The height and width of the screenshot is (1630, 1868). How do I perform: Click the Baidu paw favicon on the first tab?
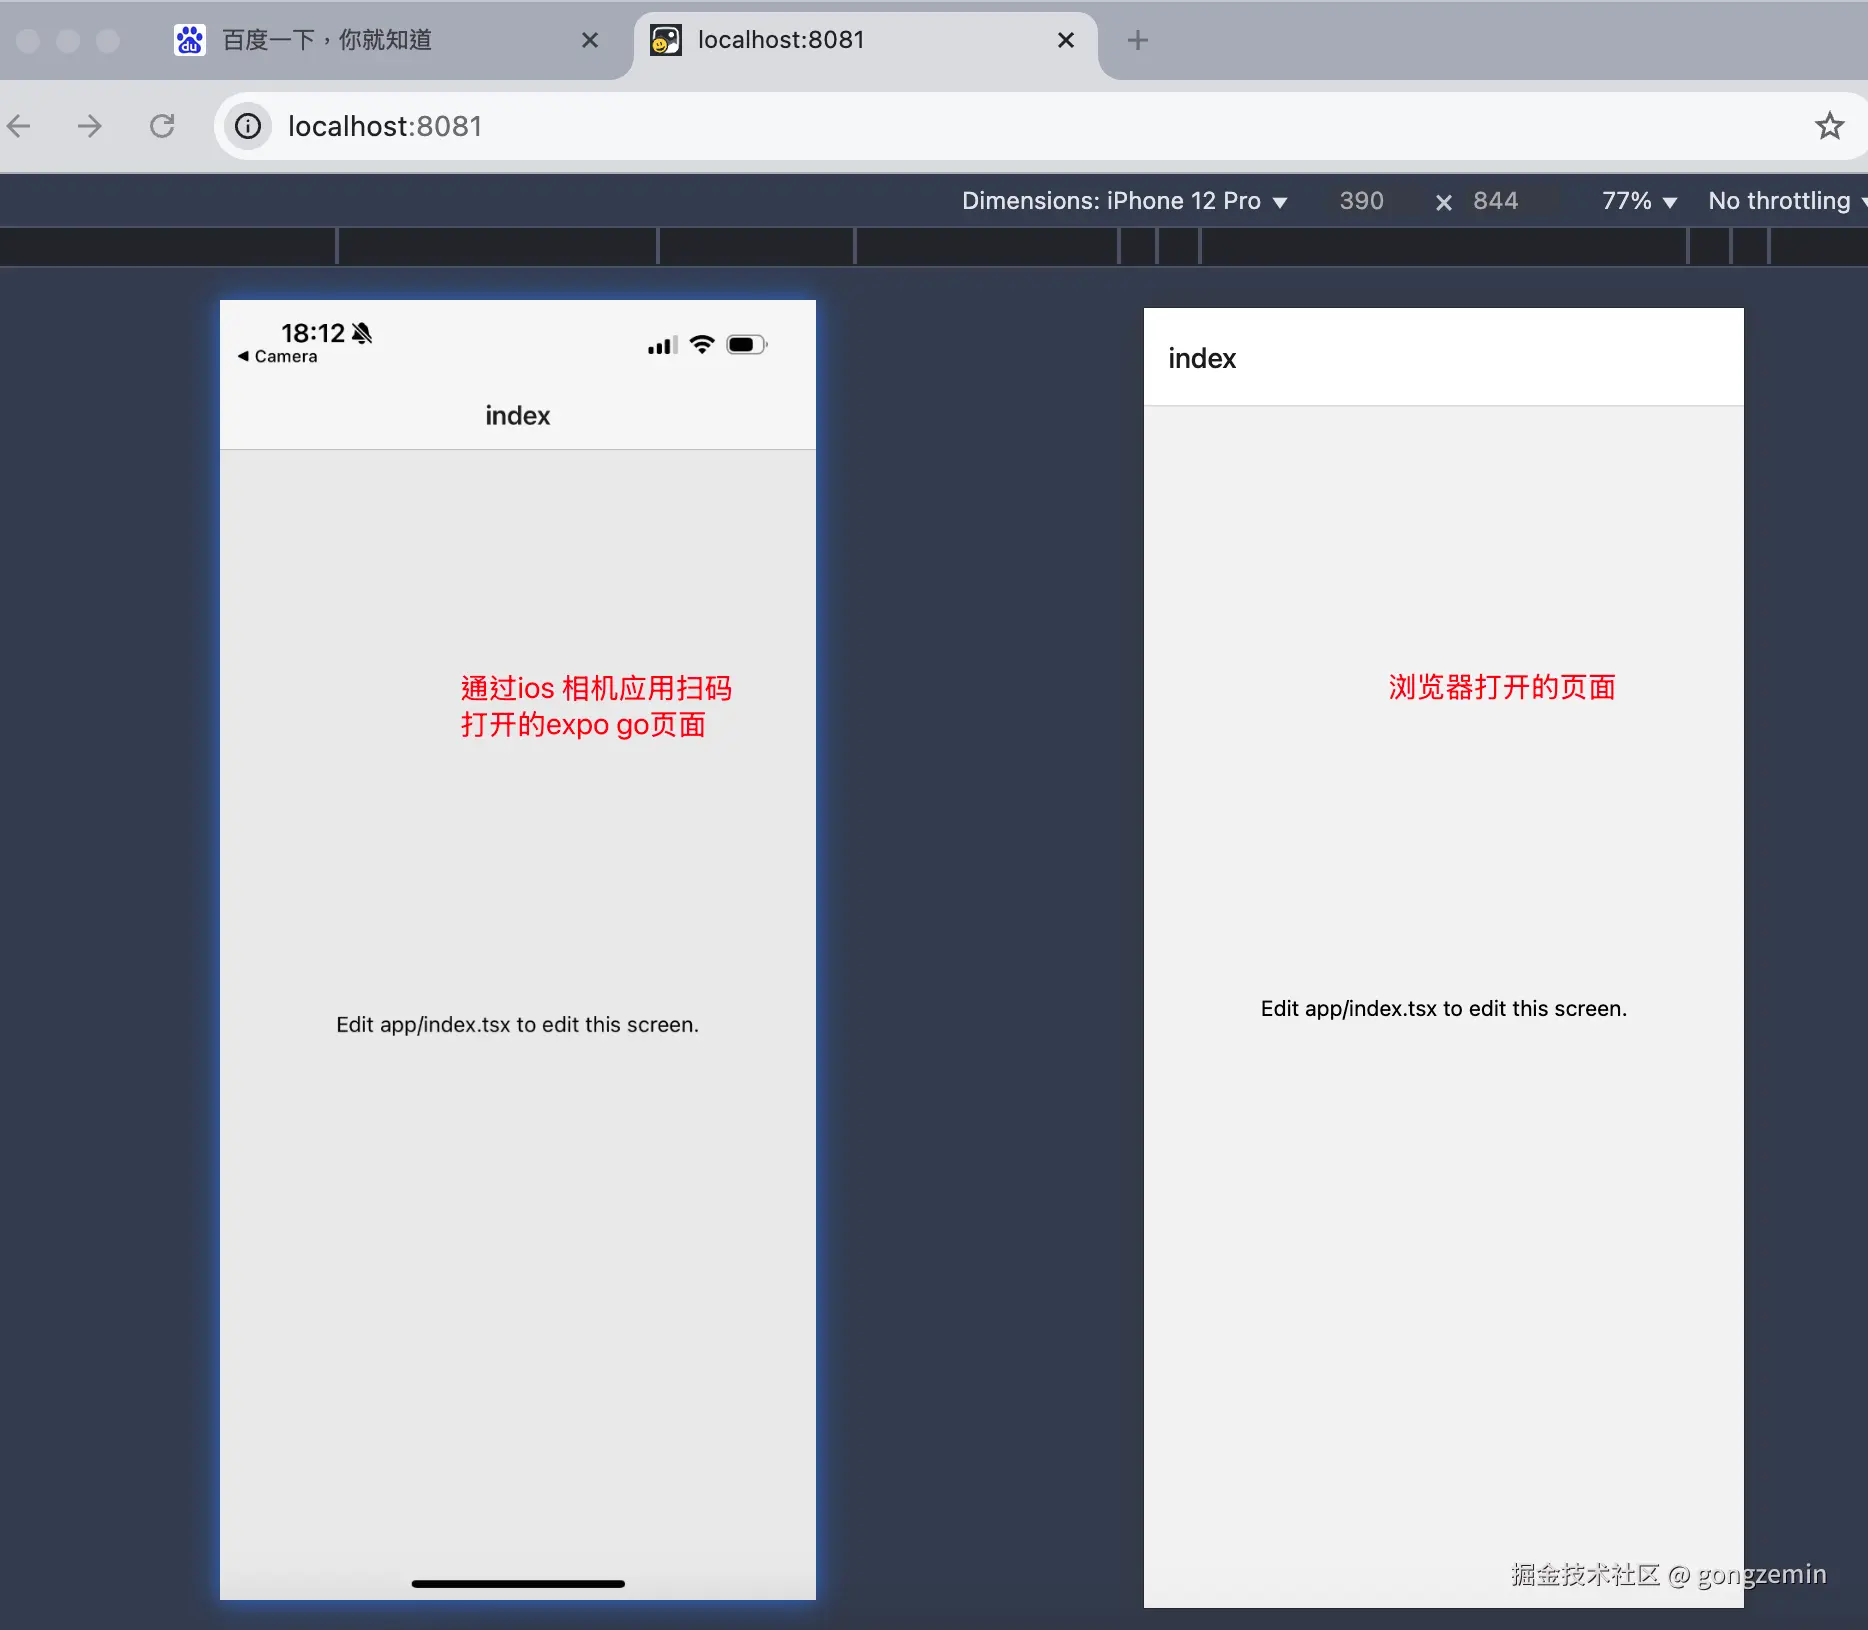190,40
